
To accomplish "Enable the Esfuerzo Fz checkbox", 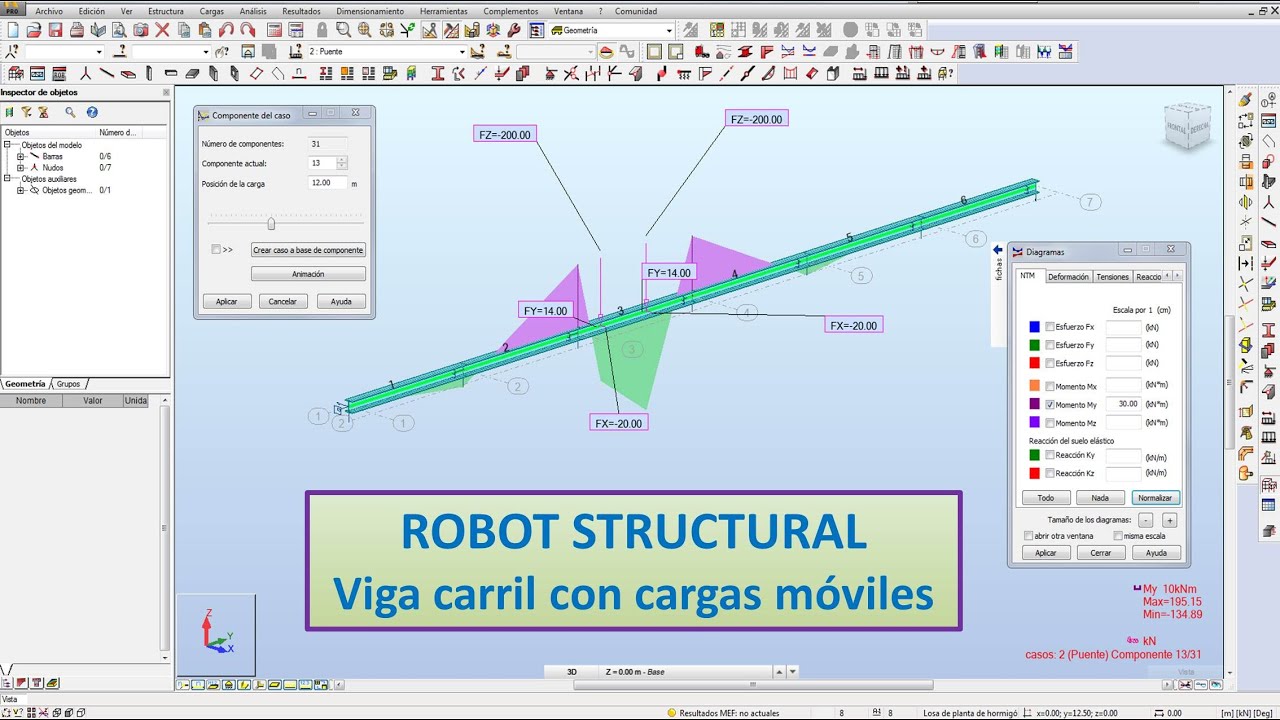I will click(1050, 363).
